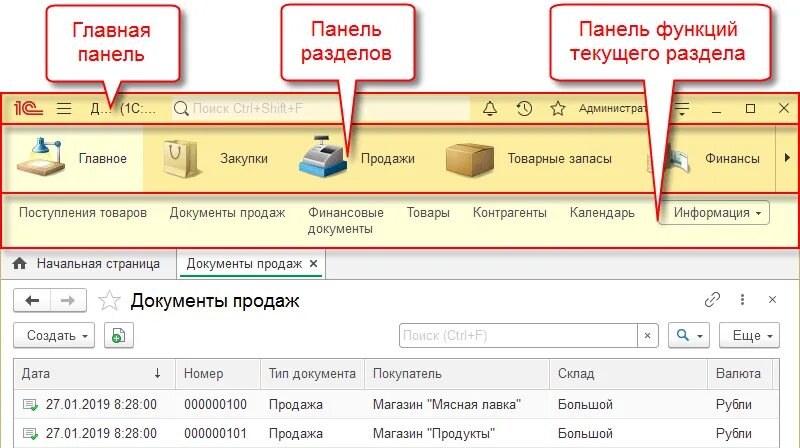This screenshot has height=448, width=800.
Task: Get link to form icon
Action: pos(712,300)
